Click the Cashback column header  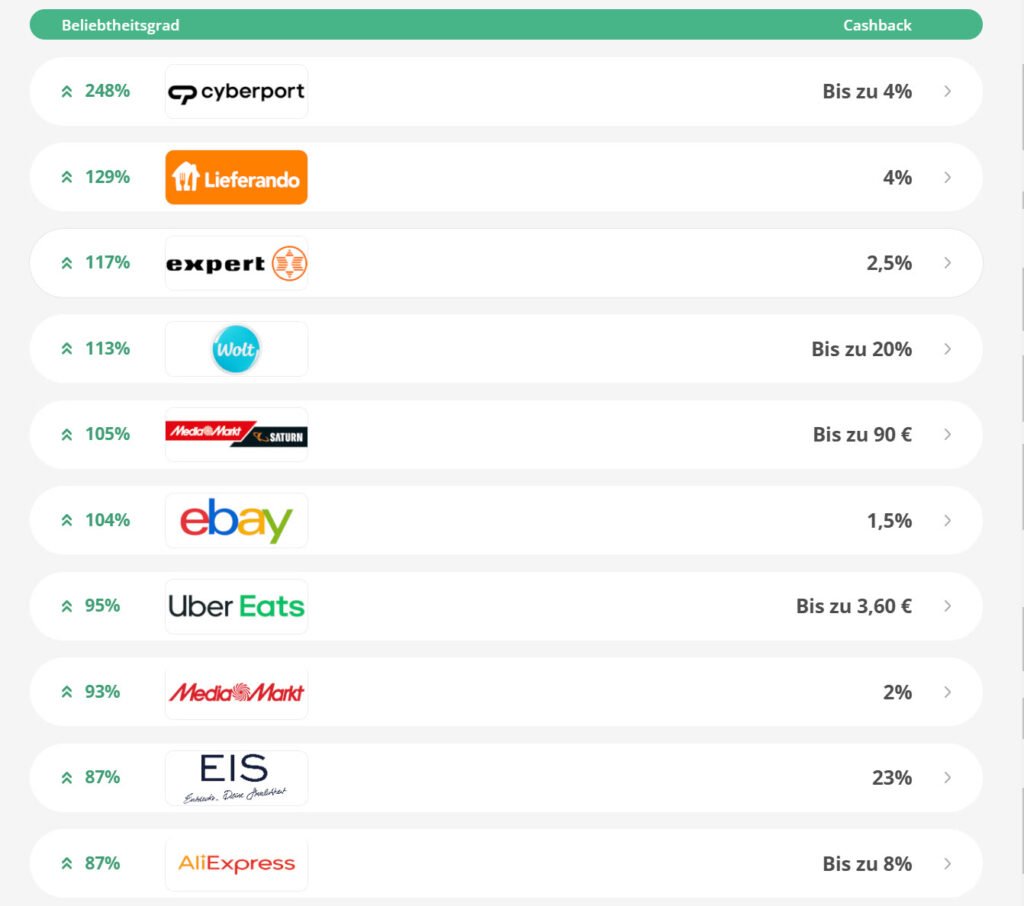[877, 25]
